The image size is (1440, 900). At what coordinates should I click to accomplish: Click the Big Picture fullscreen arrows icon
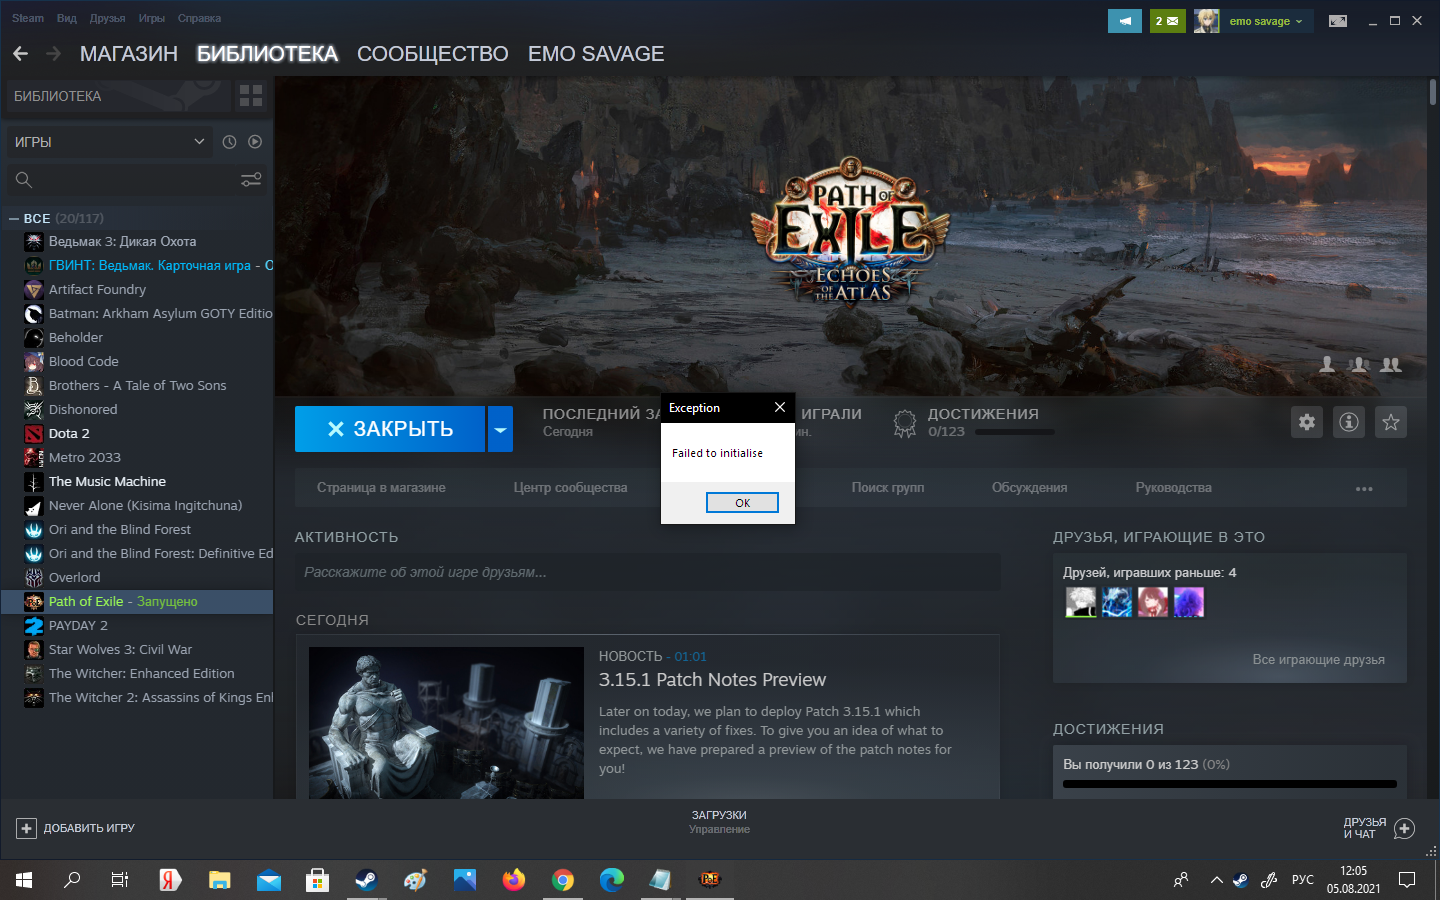point(1338,19)
